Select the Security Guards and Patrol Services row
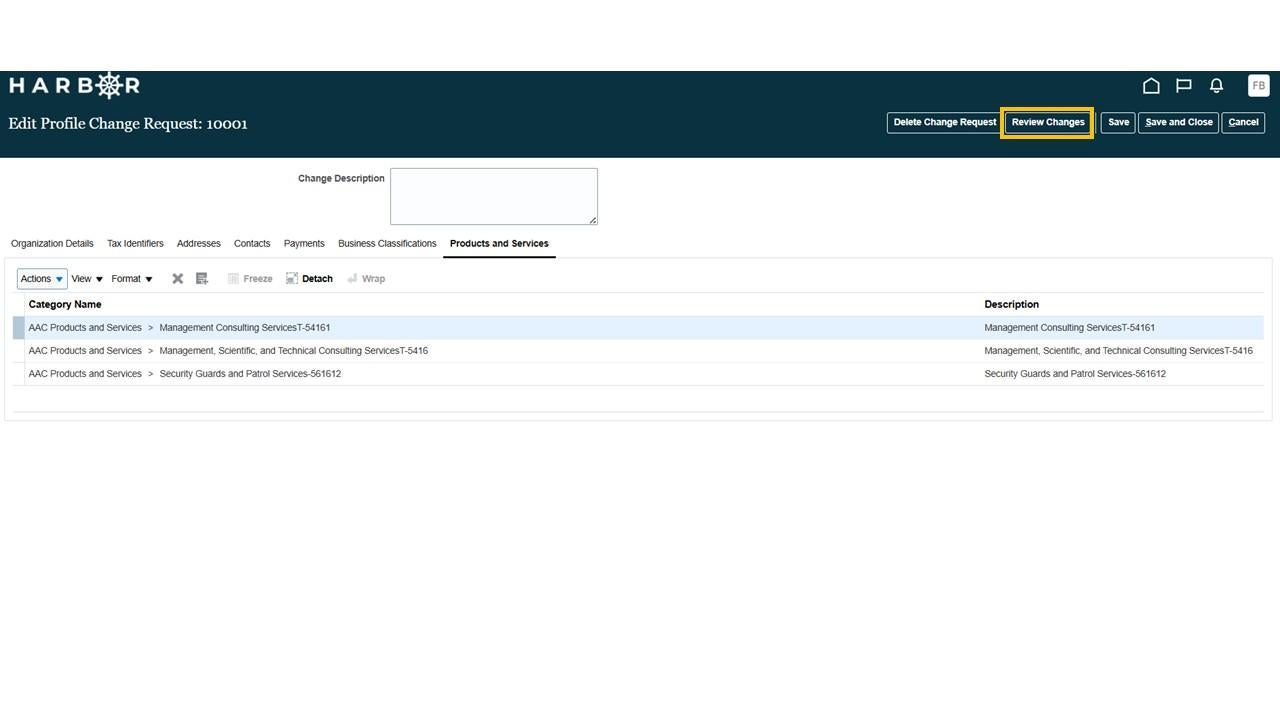This screenshot has height=720, width=1280. tap(638, 374)
